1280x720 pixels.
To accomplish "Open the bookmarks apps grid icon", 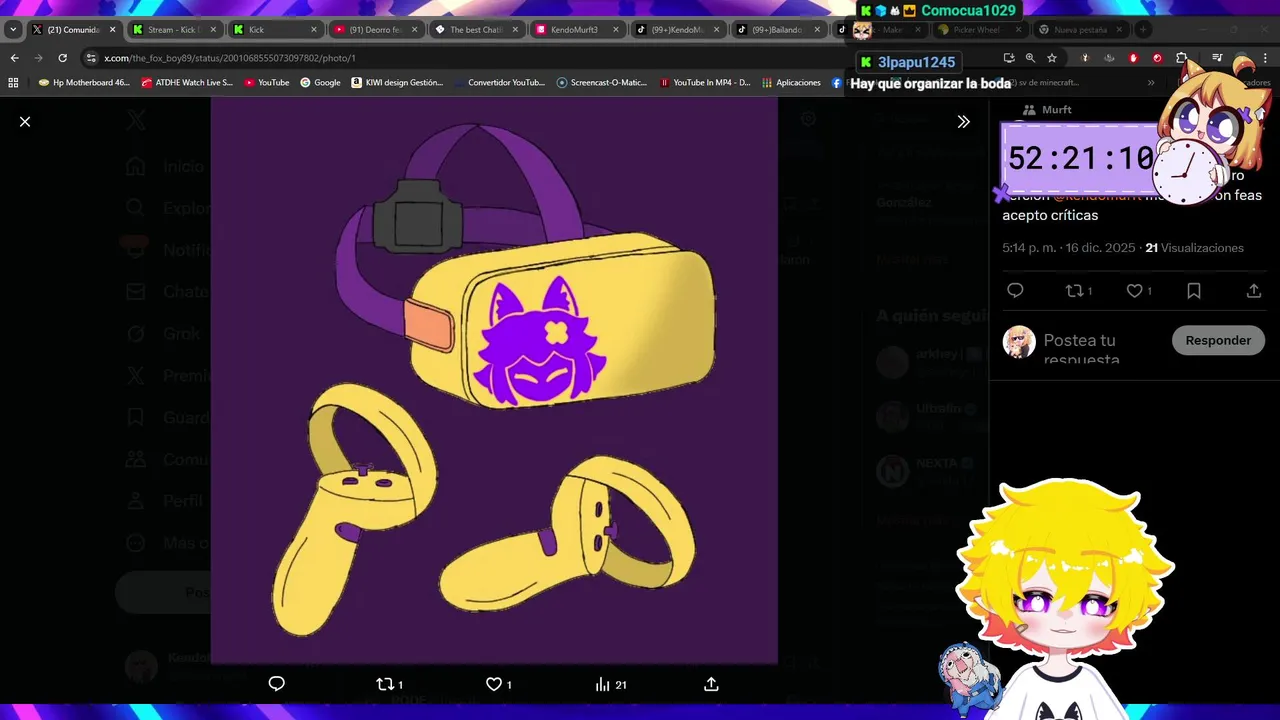I will click(x=13, y=82).
